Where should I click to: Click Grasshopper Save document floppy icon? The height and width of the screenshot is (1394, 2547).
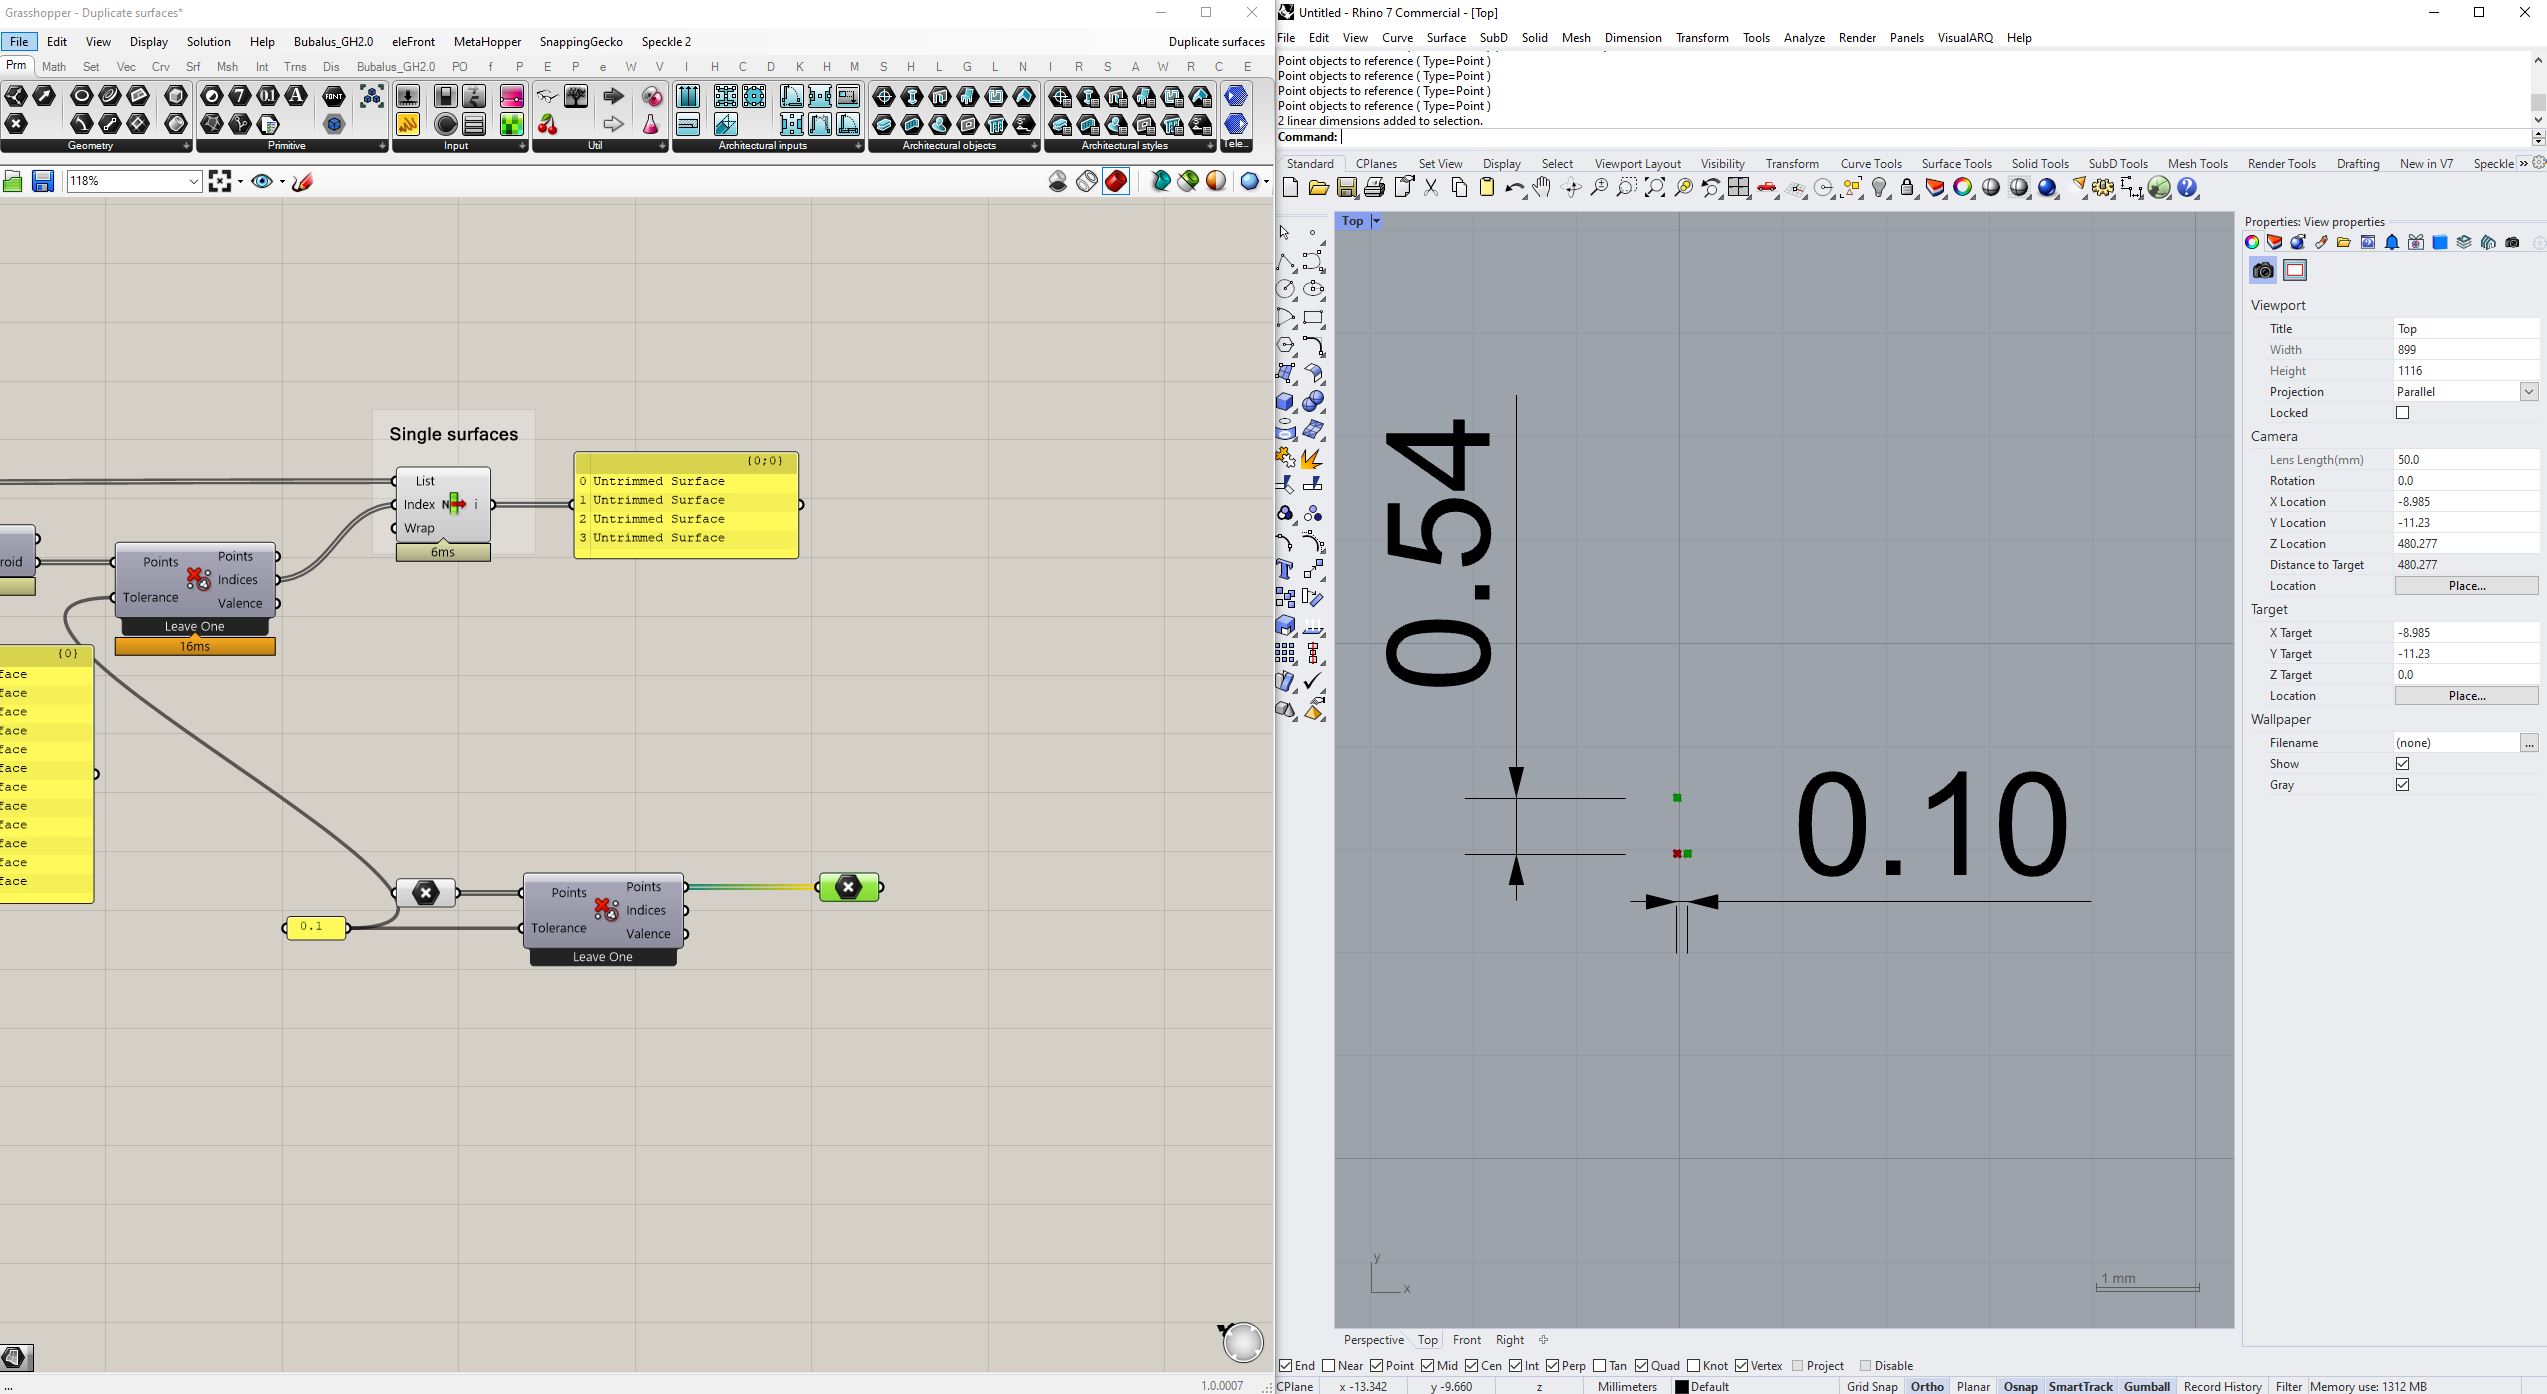(x=43, y=181)
